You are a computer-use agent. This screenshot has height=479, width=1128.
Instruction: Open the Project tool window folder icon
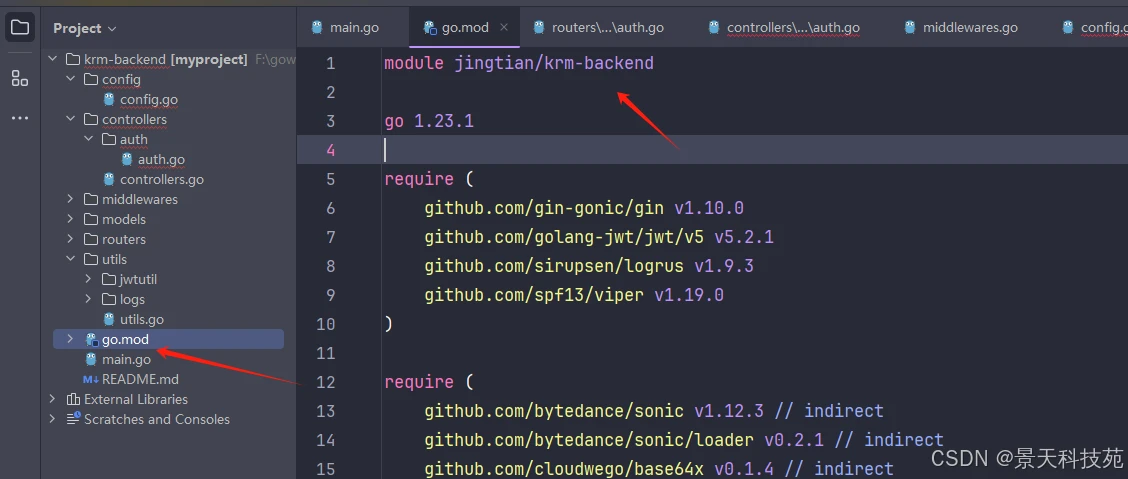coord(20,28)
